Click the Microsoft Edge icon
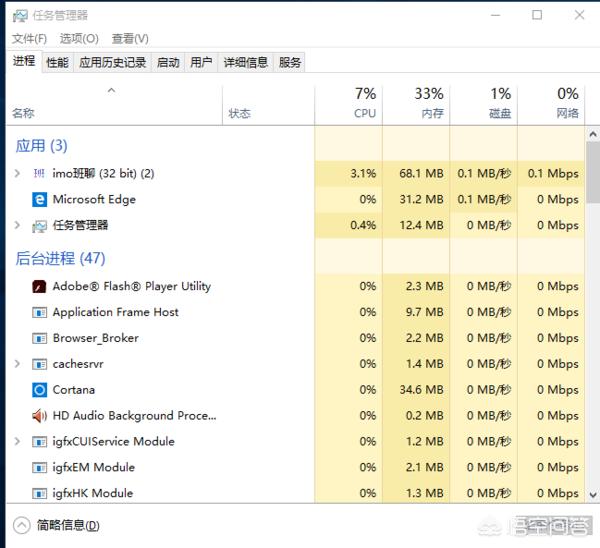600x548 pixels. pos(39,199)
